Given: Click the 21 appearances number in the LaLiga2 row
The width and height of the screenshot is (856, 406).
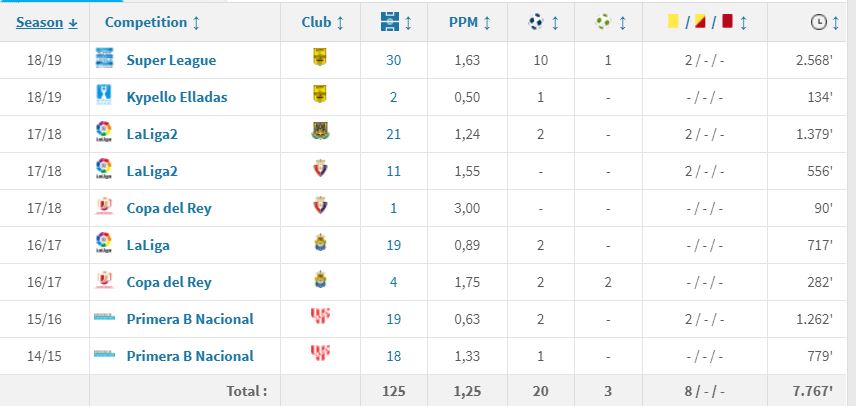Looking at the screenshot, I should (393, 134).
